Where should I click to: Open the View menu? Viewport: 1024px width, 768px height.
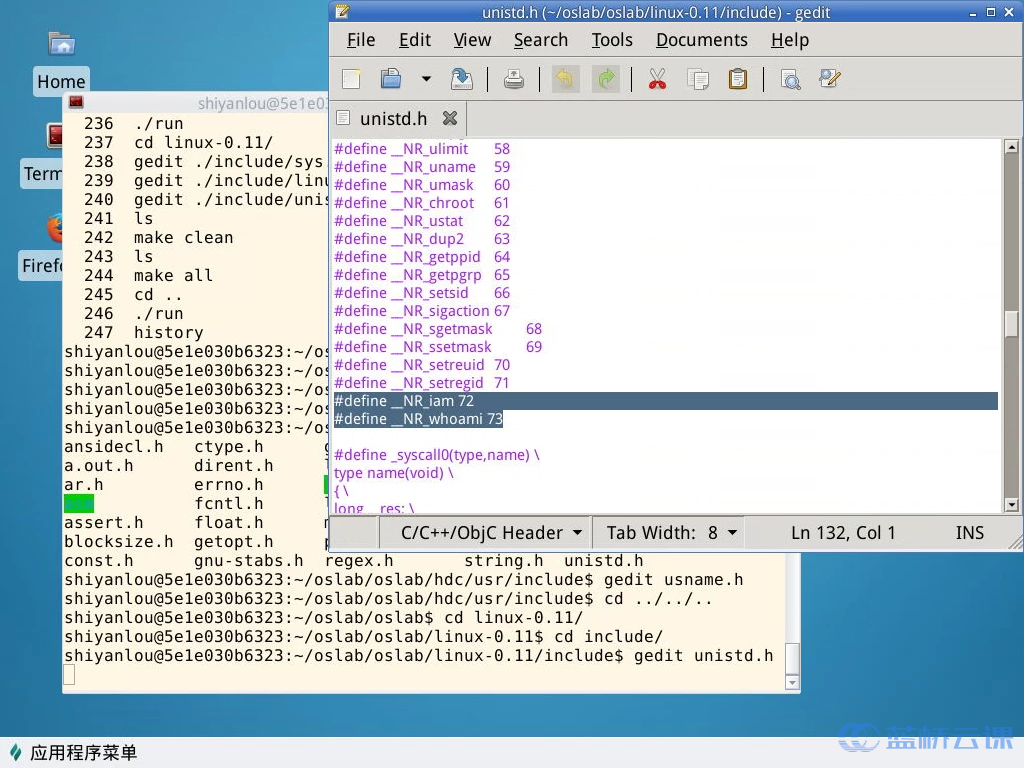click(x=472, y=40)
